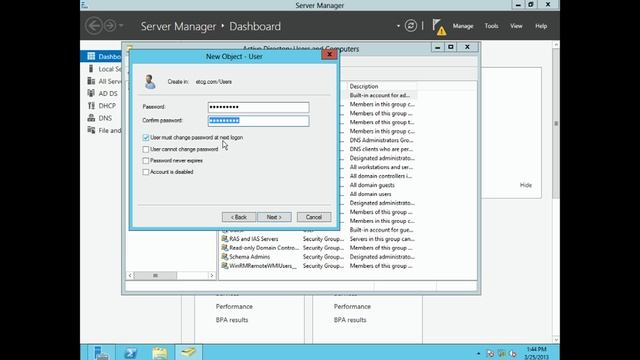Screen dimensions: 640x360
Task: Show hidden system tray icons
Action: [x=478, y=353]
